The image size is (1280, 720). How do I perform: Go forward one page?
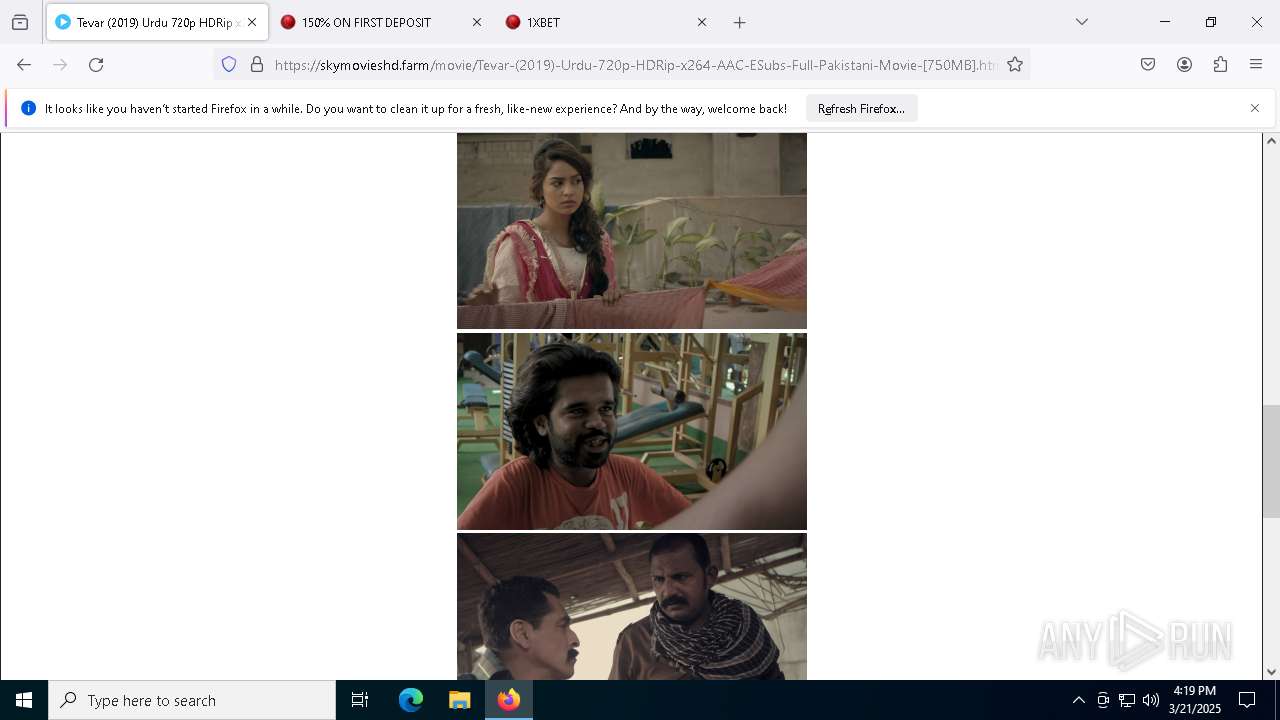60,65
